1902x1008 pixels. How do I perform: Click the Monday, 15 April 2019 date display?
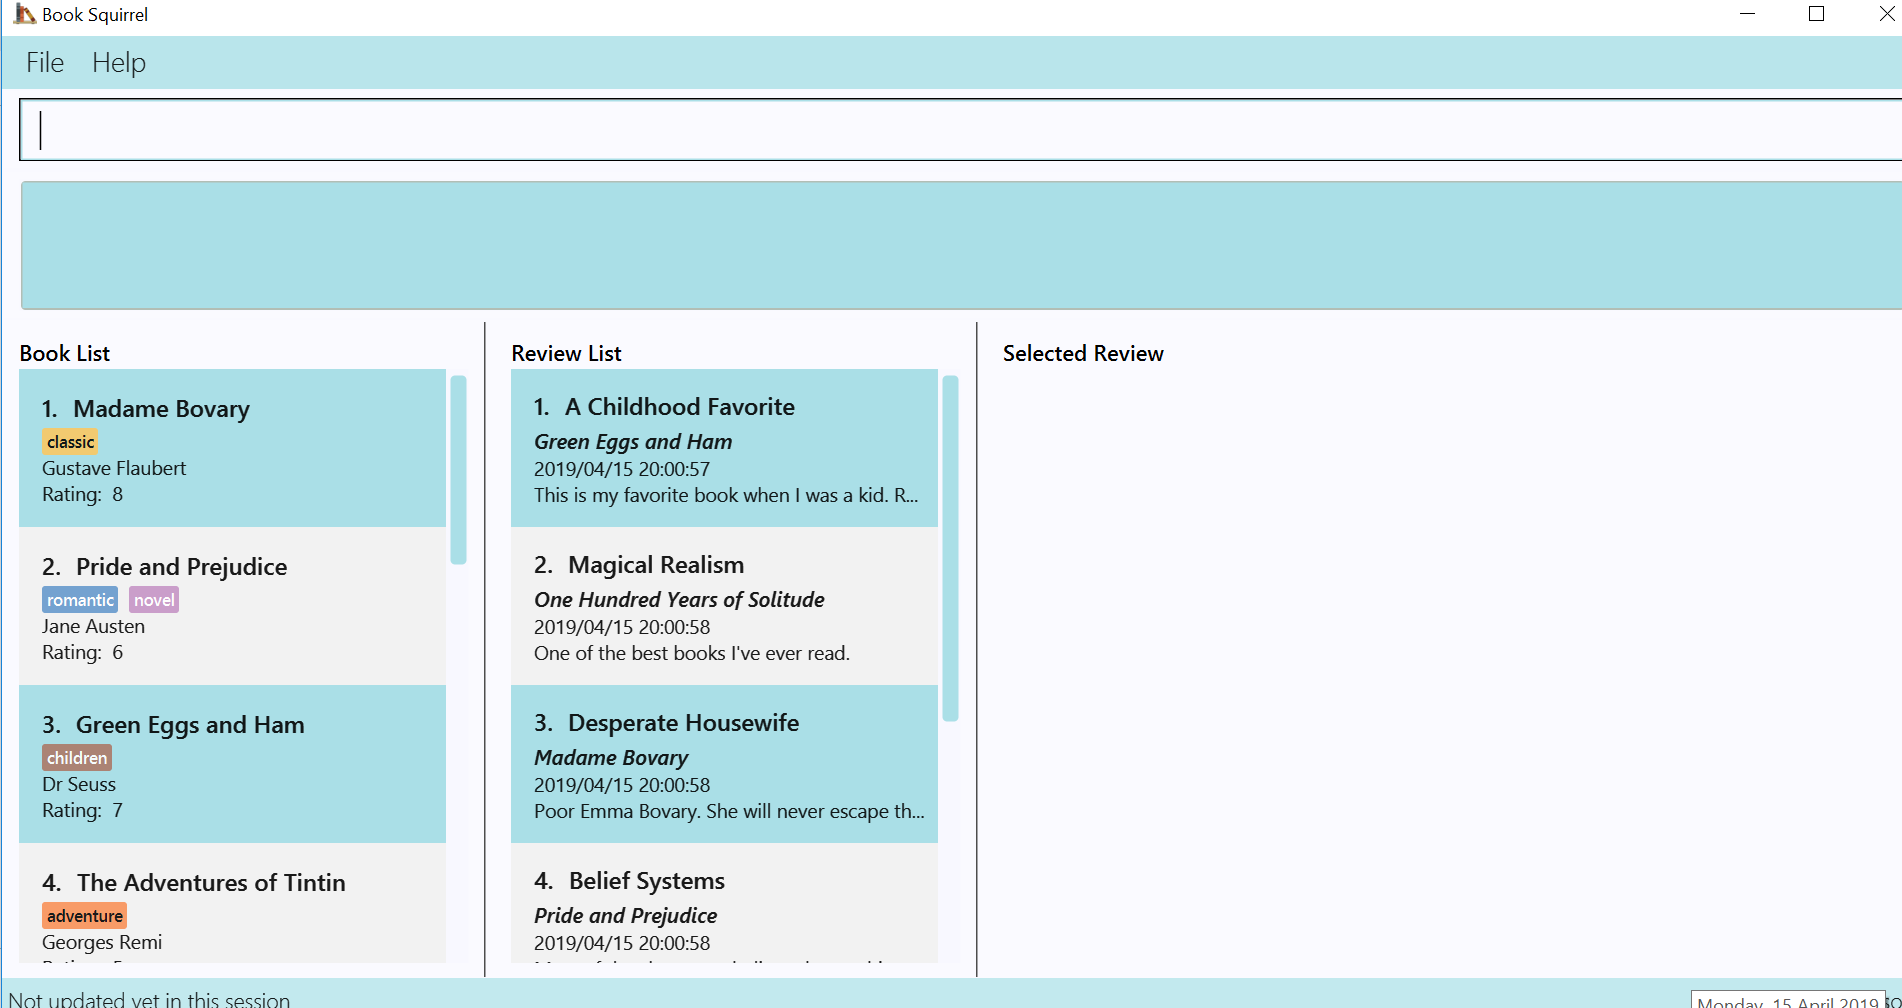1788,1001
